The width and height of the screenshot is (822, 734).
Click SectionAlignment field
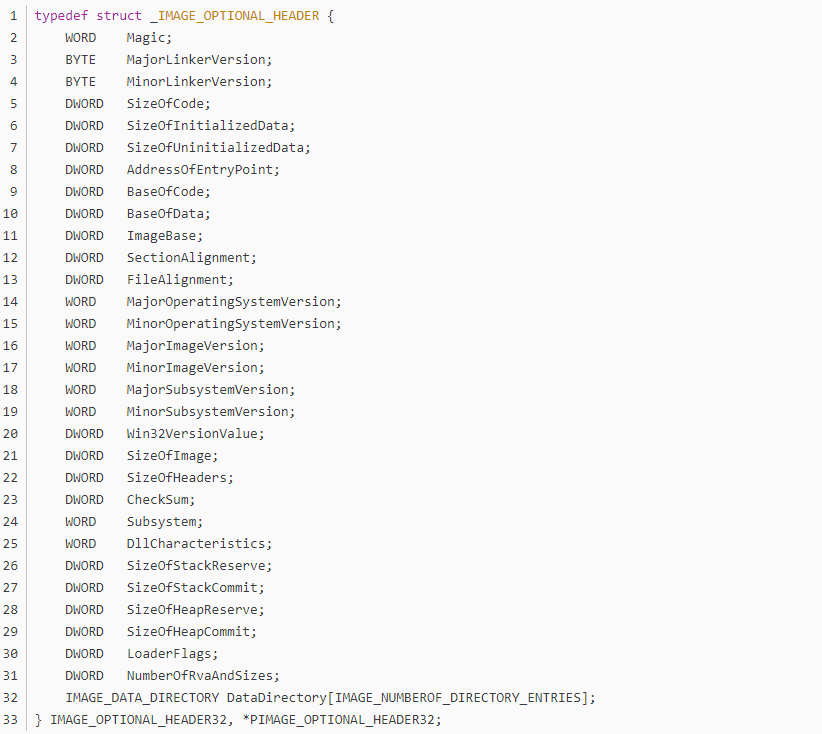188,258
